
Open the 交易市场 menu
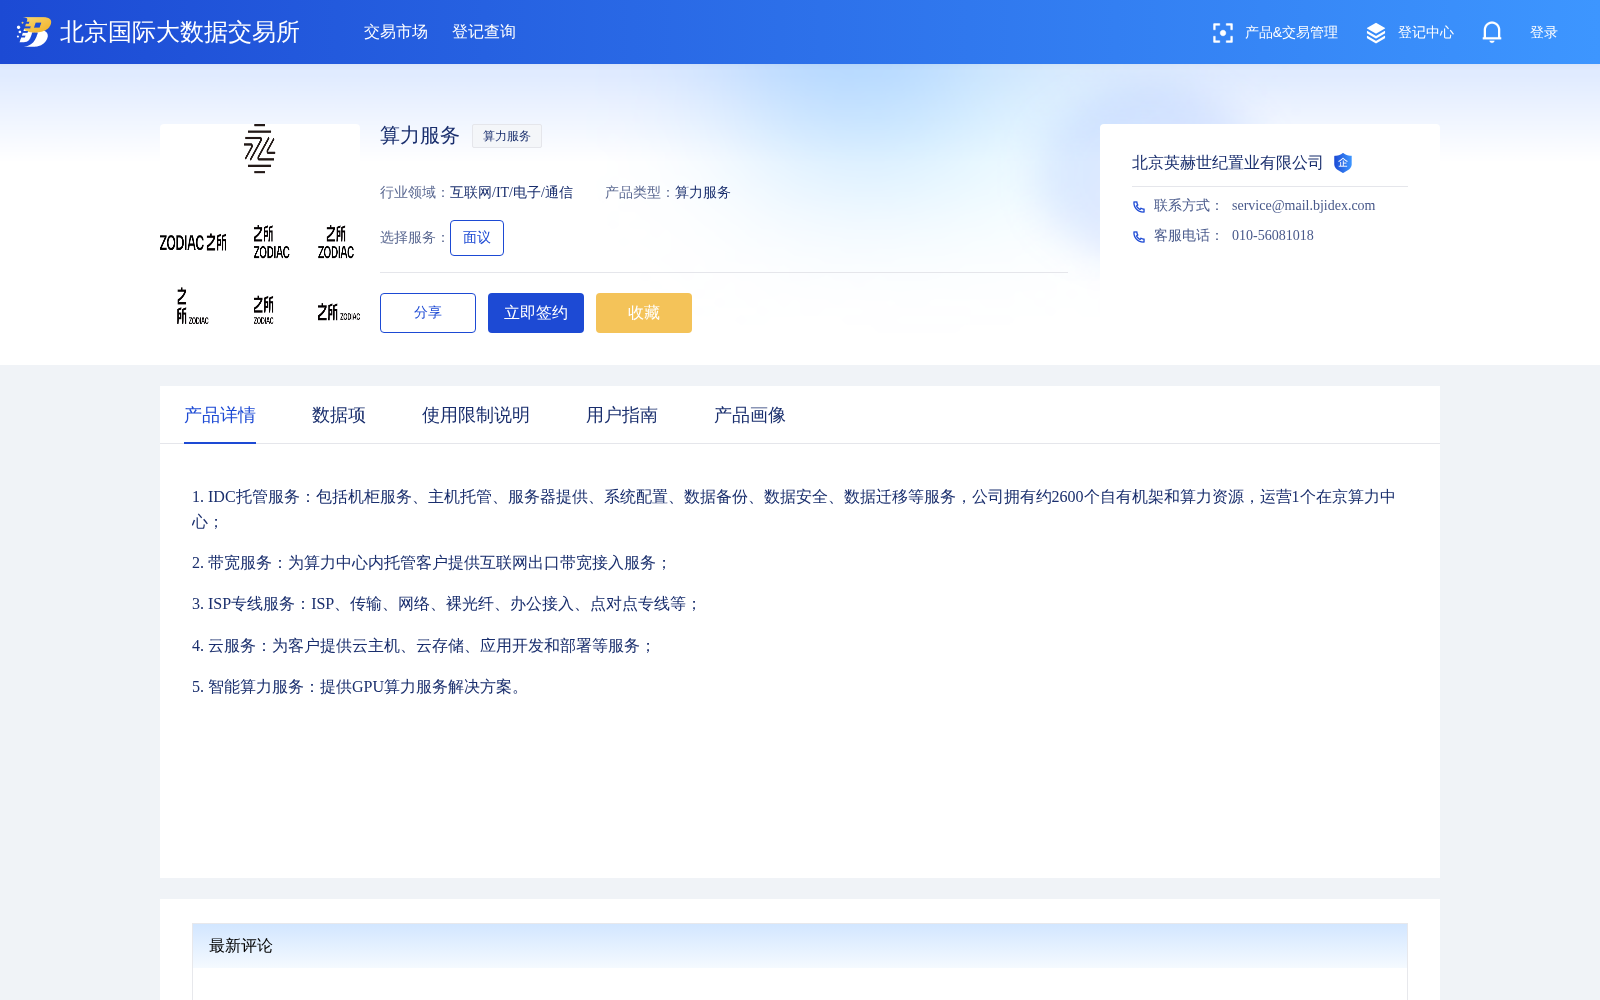pyautogui.click(x=396, y=32)
